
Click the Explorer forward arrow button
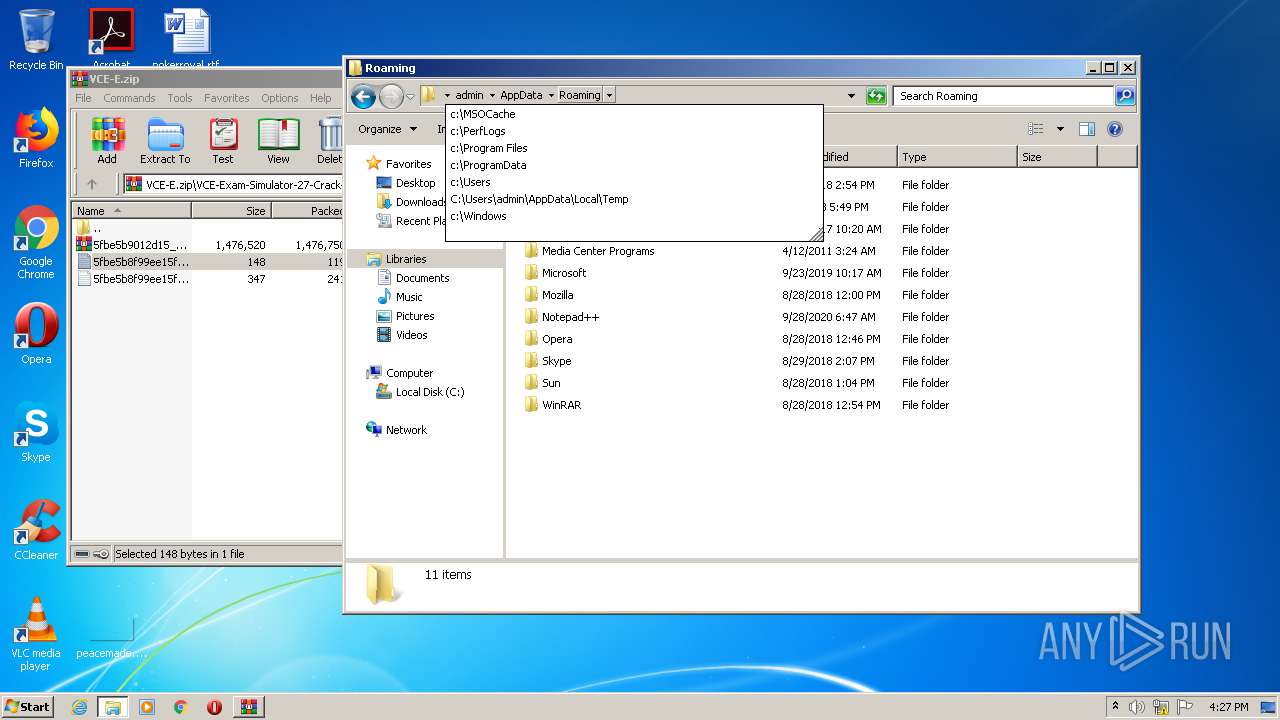coord(391,96)
